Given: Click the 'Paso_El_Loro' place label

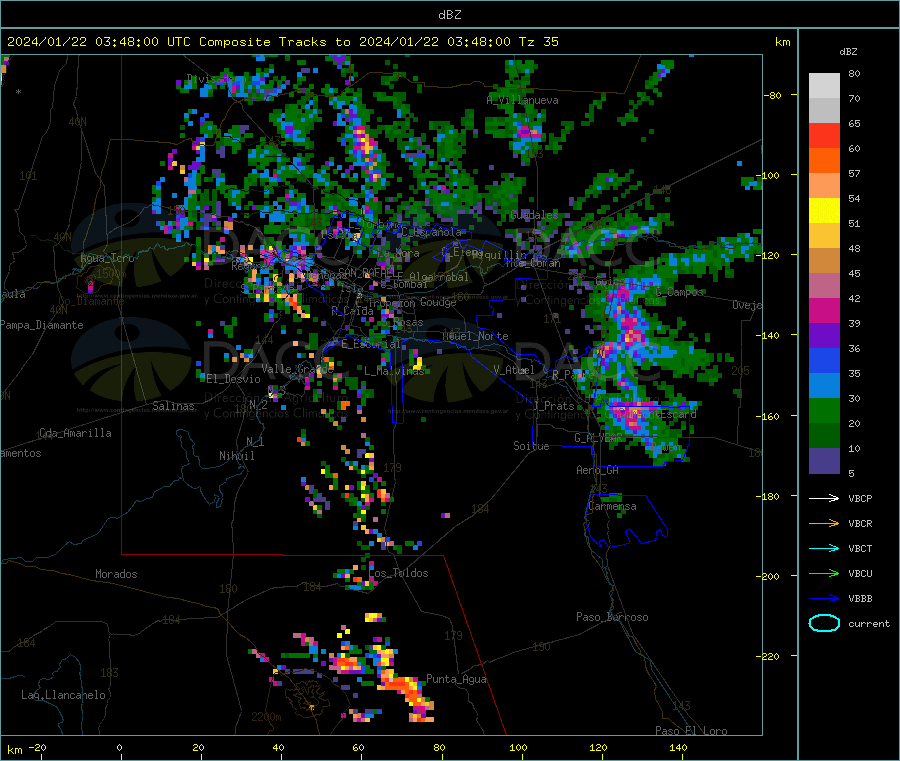Looking at the screenshot, I should [x=691, y=731].
